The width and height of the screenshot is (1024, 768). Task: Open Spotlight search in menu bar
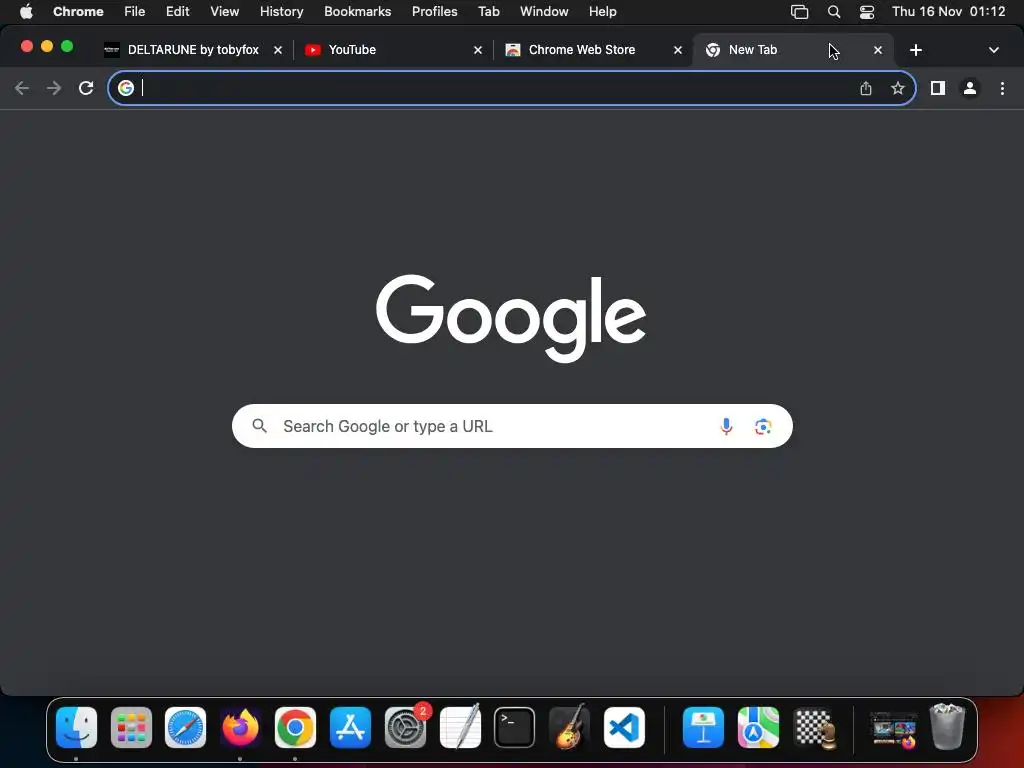point(833,12)
